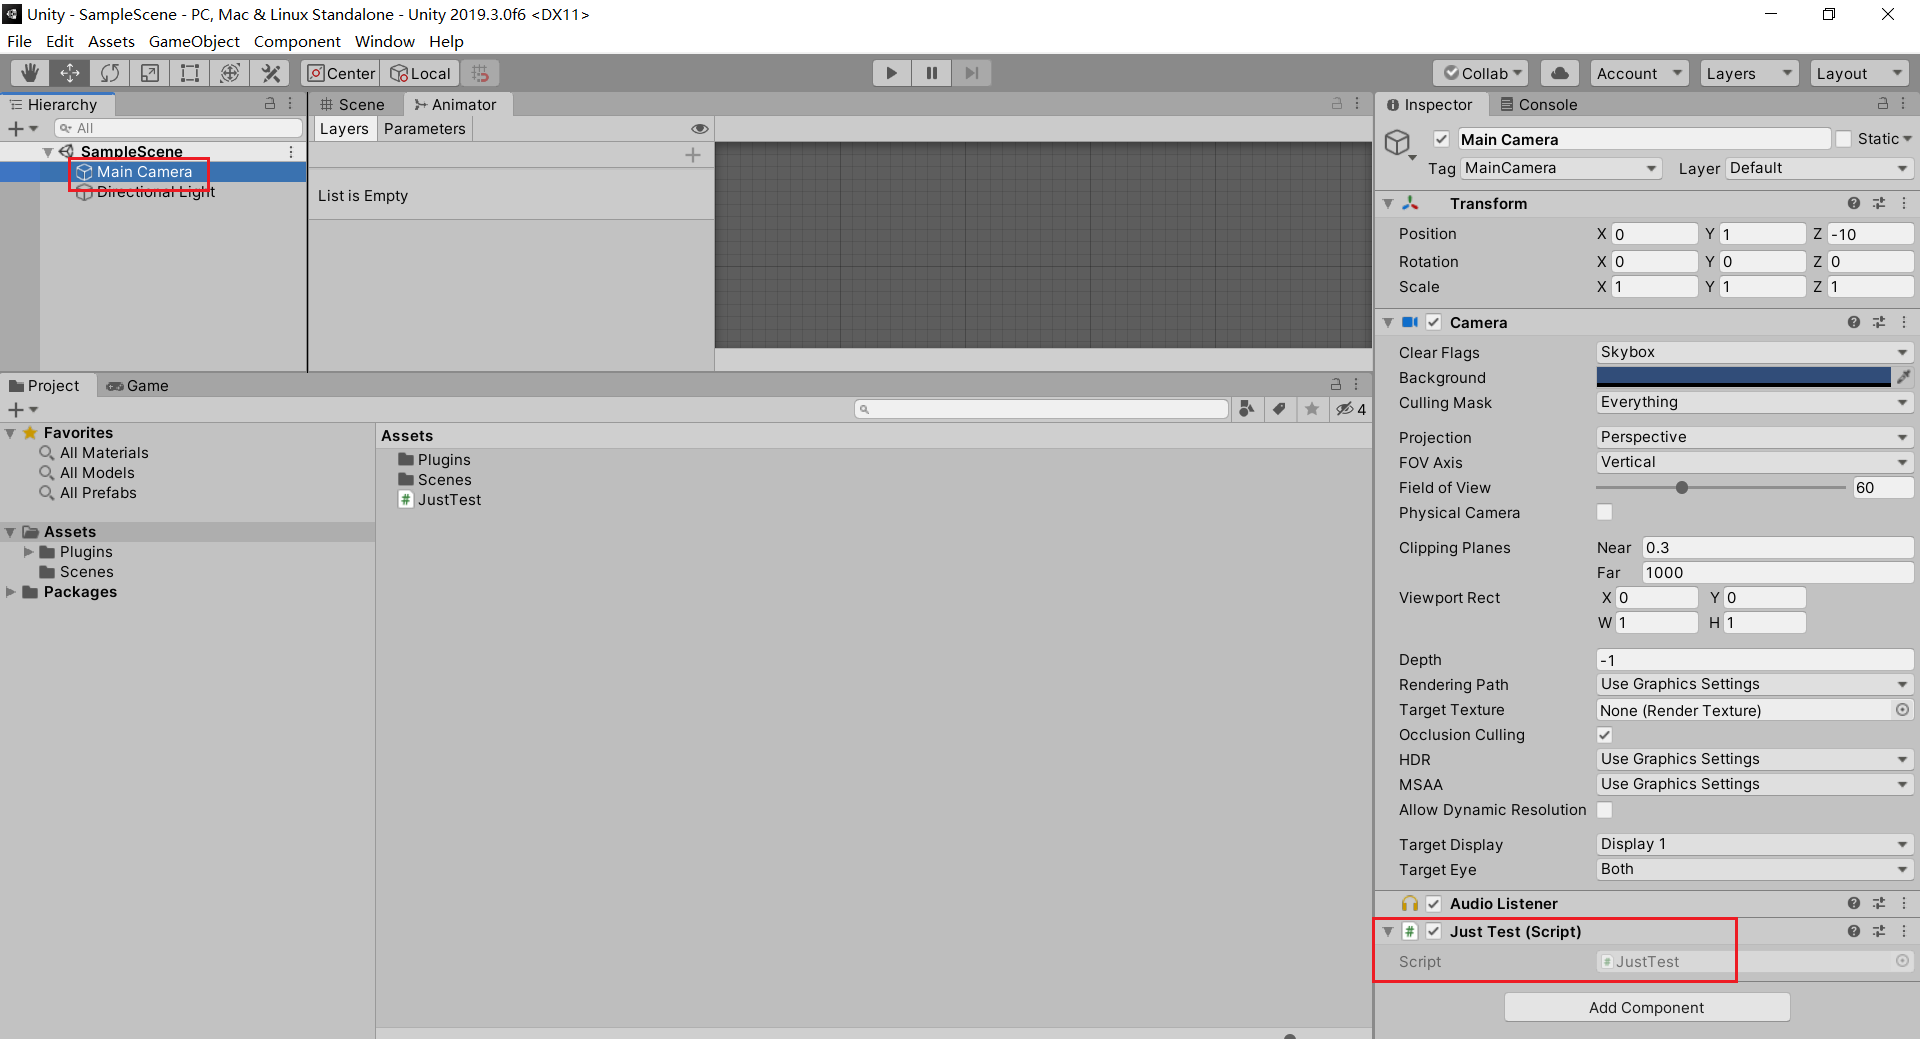Open the Hierarchy create plus menu

click(22, 128)
